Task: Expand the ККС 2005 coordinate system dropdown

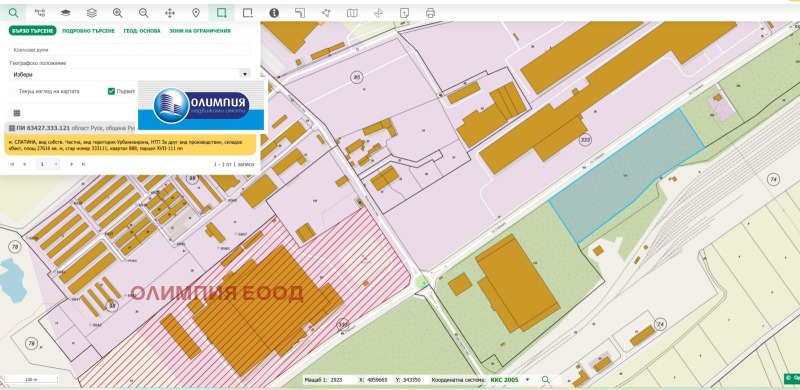Action: (x=527, y=380)
